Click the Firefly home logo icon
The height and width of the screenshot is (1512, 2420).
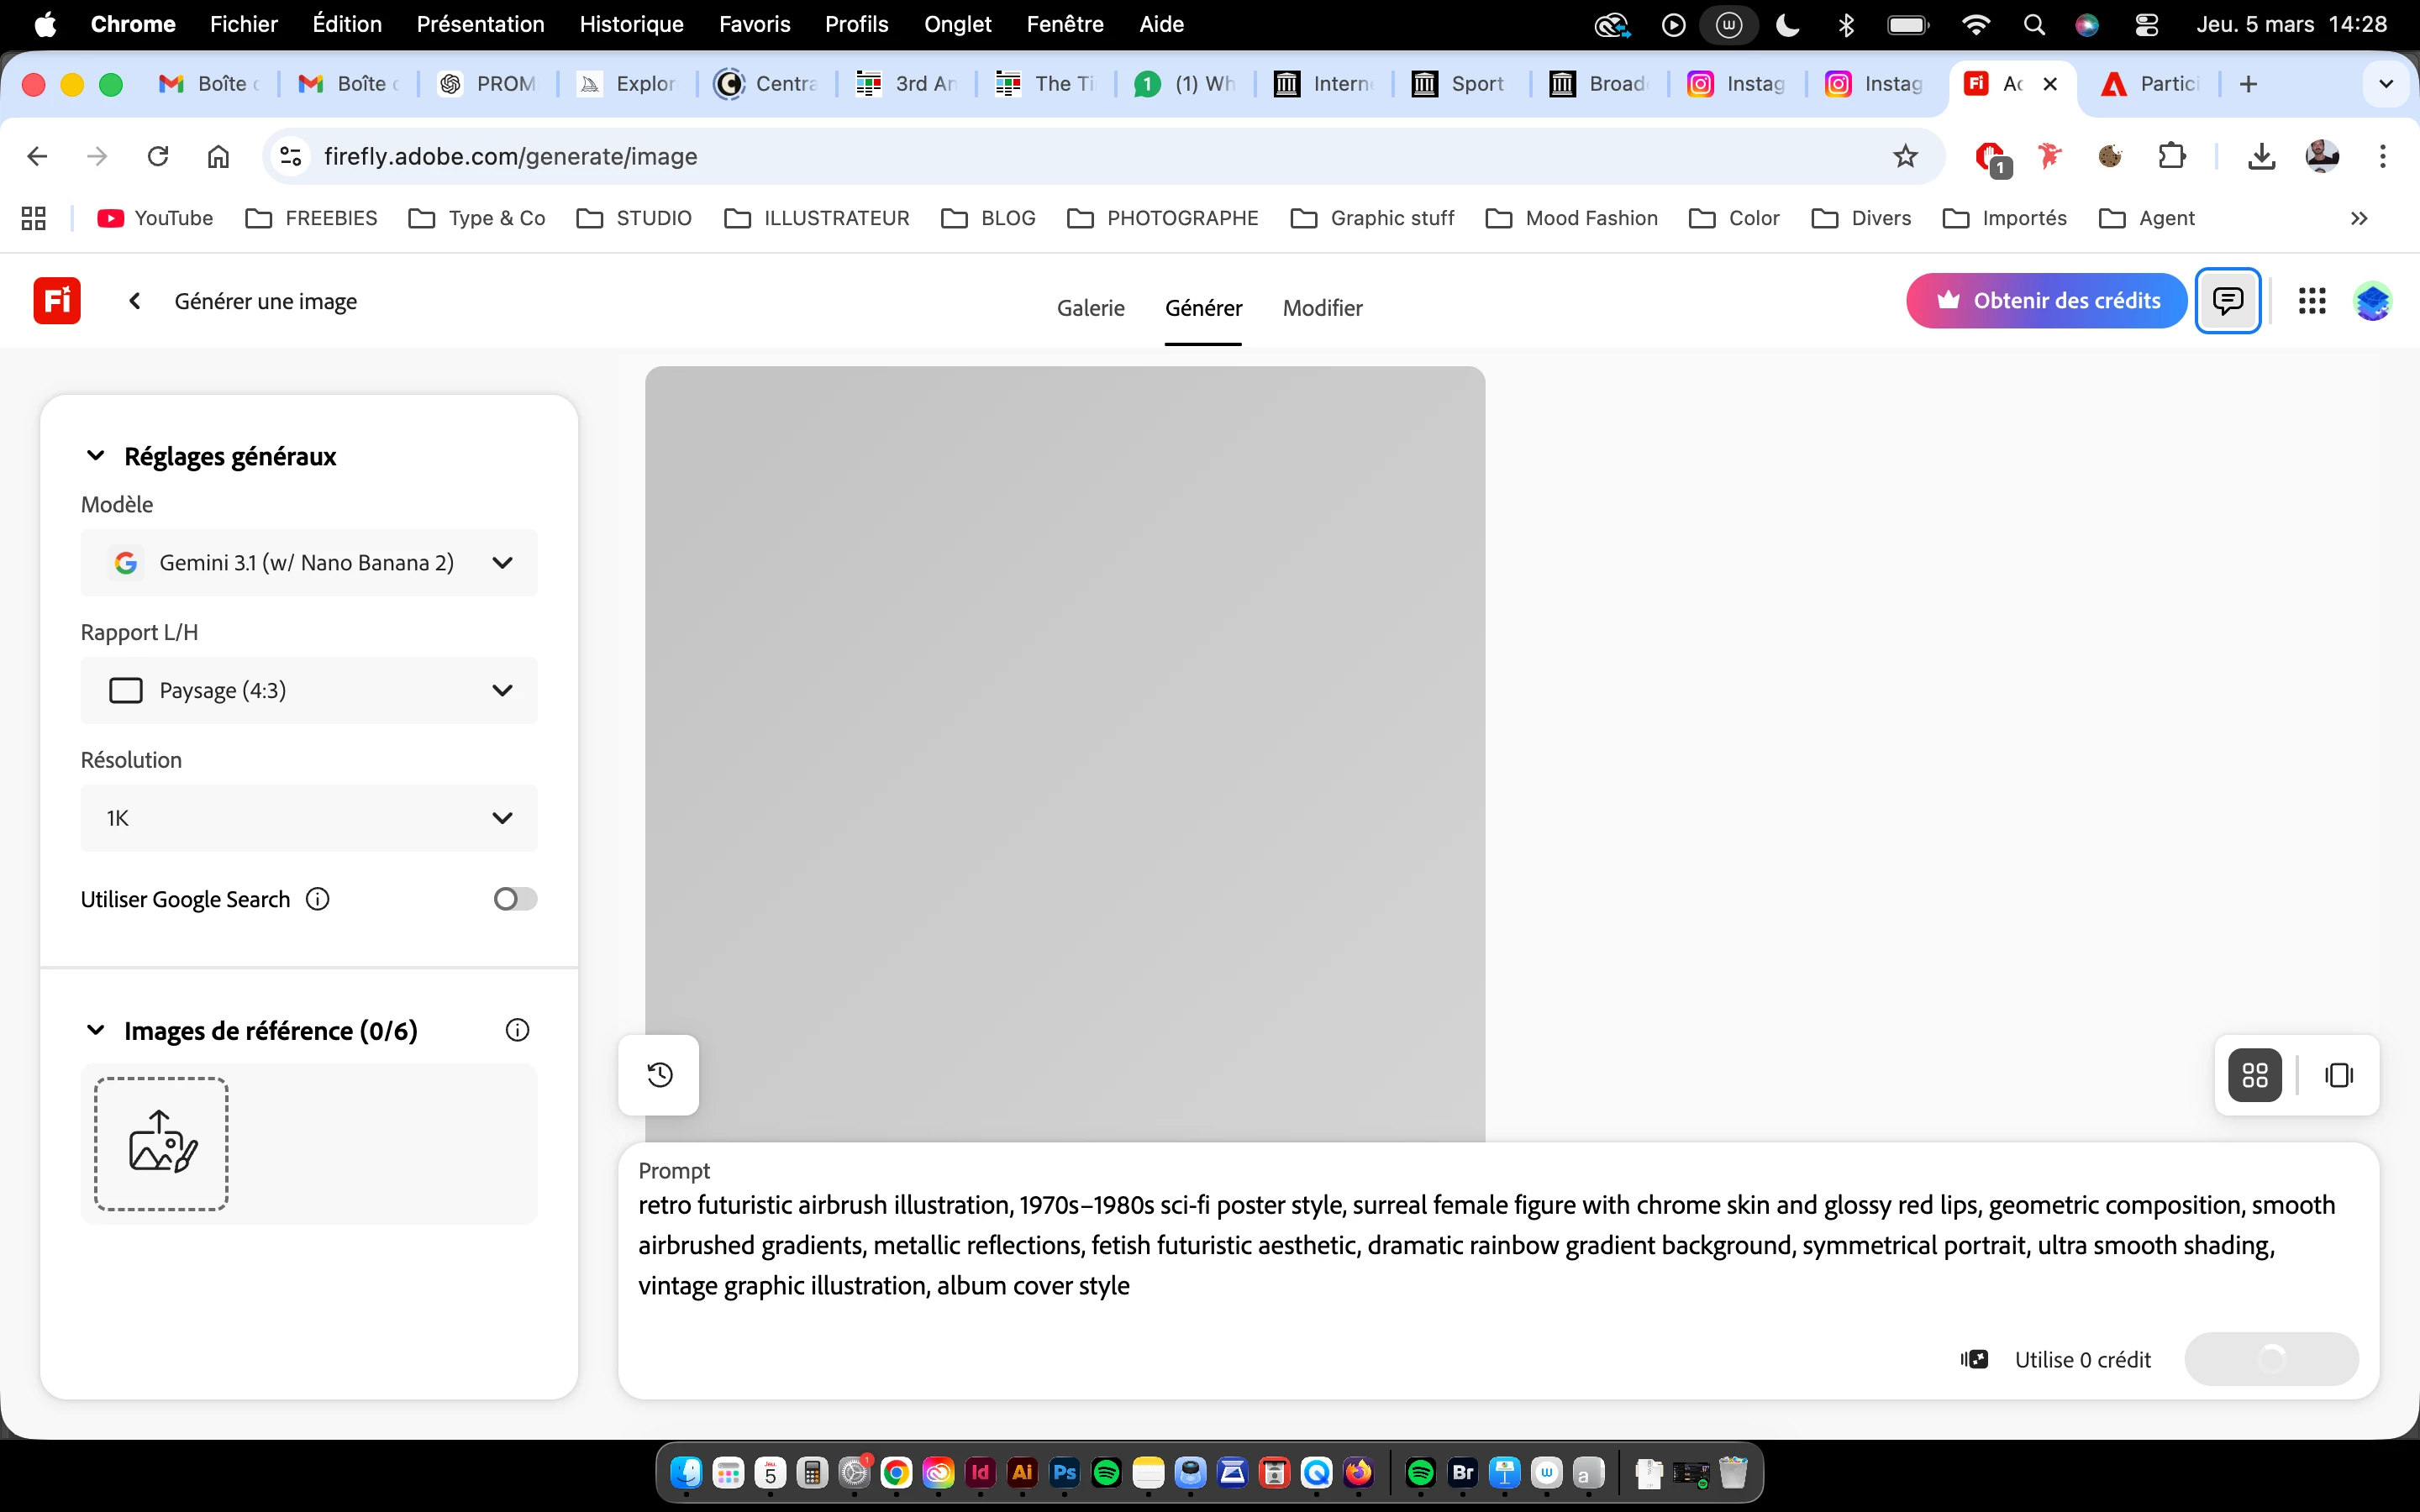pos(57,300)
